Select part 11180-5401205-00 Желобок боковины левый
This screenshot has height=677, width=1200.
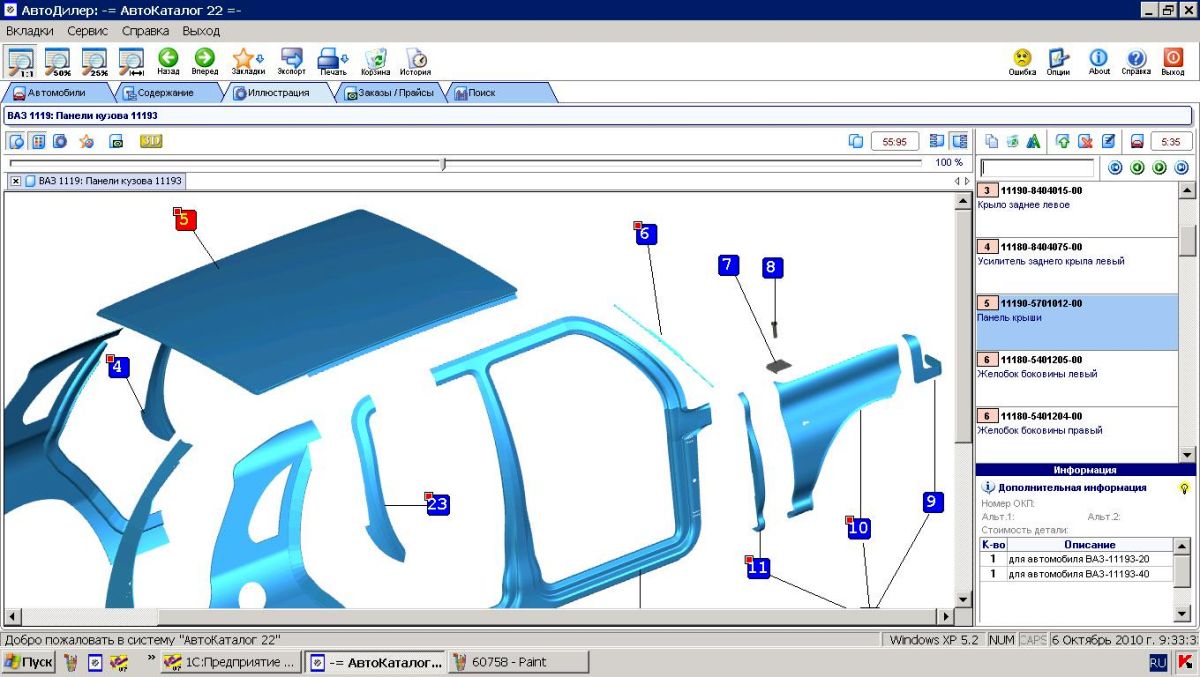tap(1076, 379)
